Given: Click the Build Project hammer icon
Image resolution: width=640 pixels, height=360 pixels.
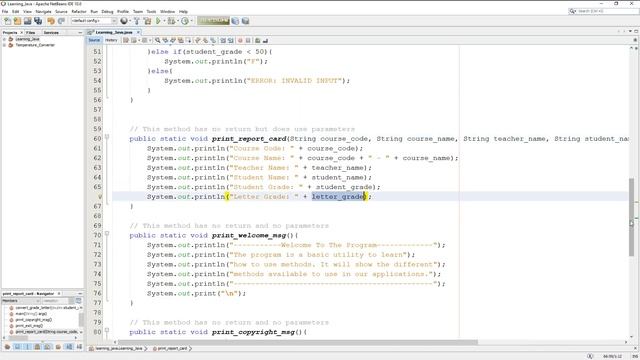Looking at the screenshot, I should pos(137,21).
